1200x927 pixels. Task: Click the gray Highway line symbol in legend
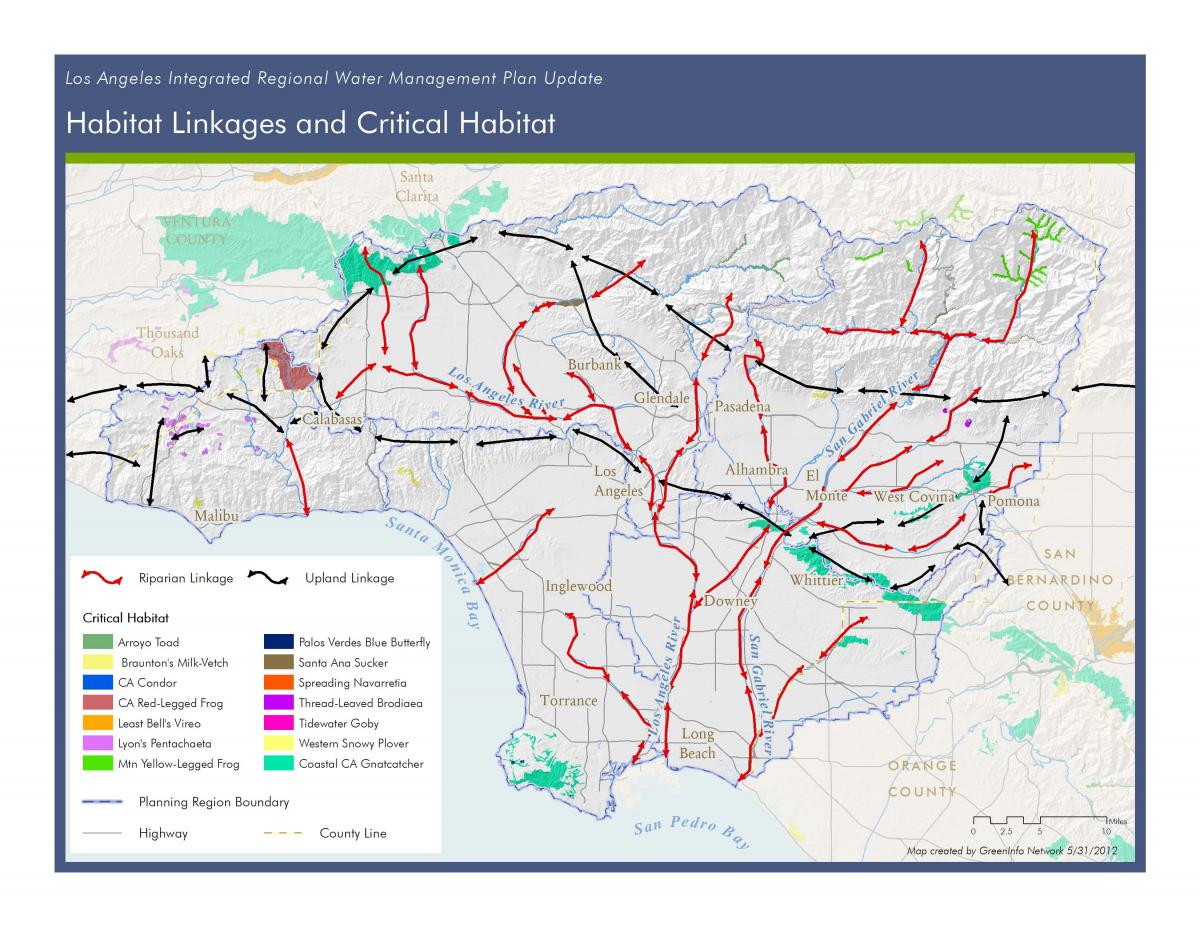pyautogui.click(x=103, y=833)
